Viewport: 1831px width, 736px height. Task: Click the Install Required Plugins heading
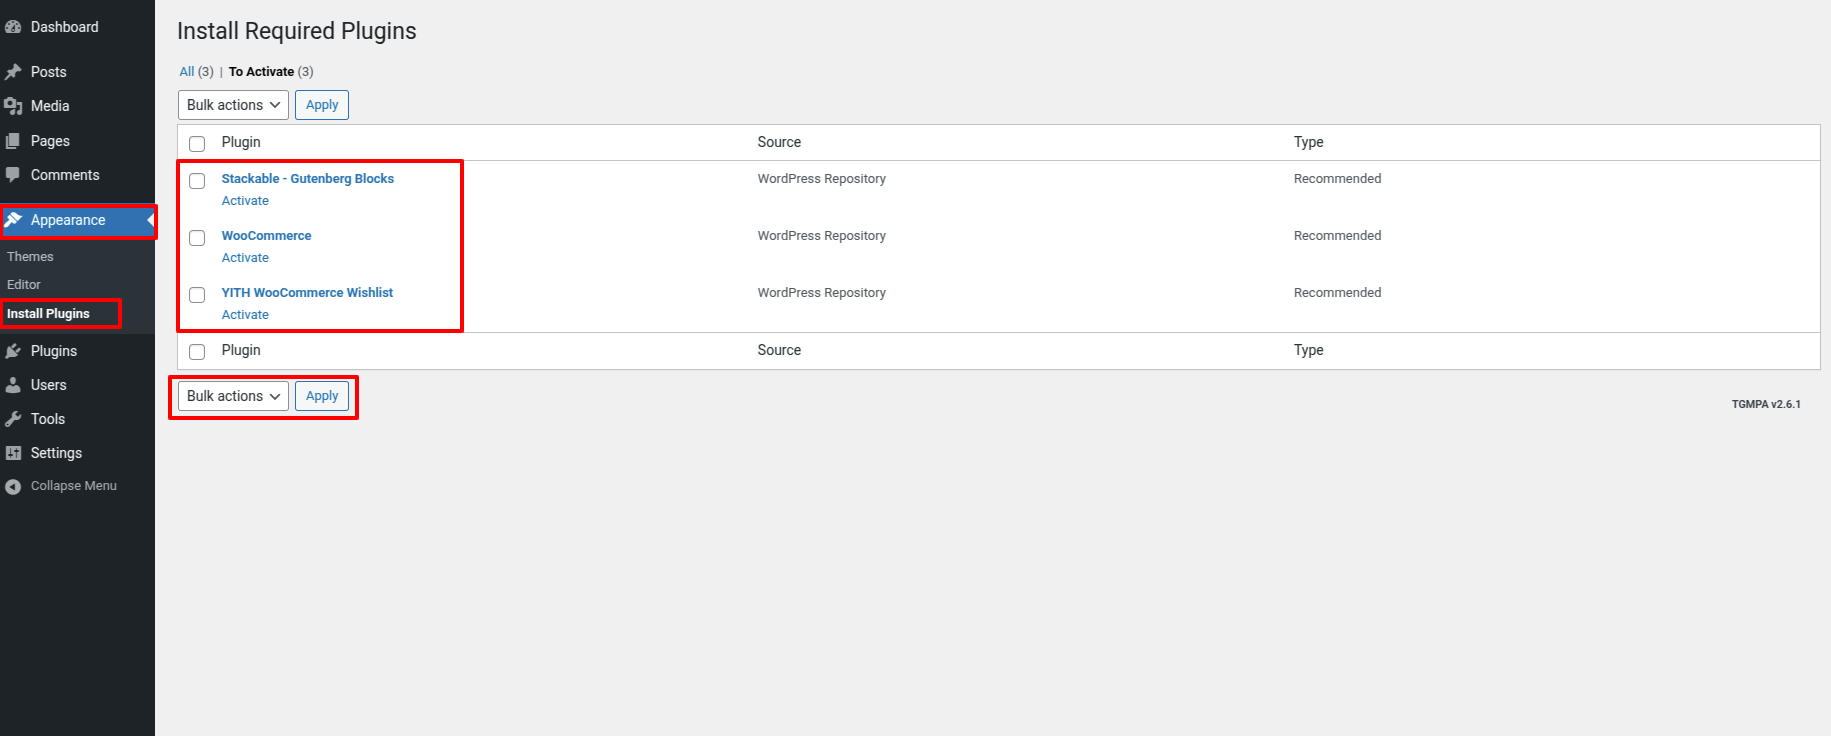(297, 31)
